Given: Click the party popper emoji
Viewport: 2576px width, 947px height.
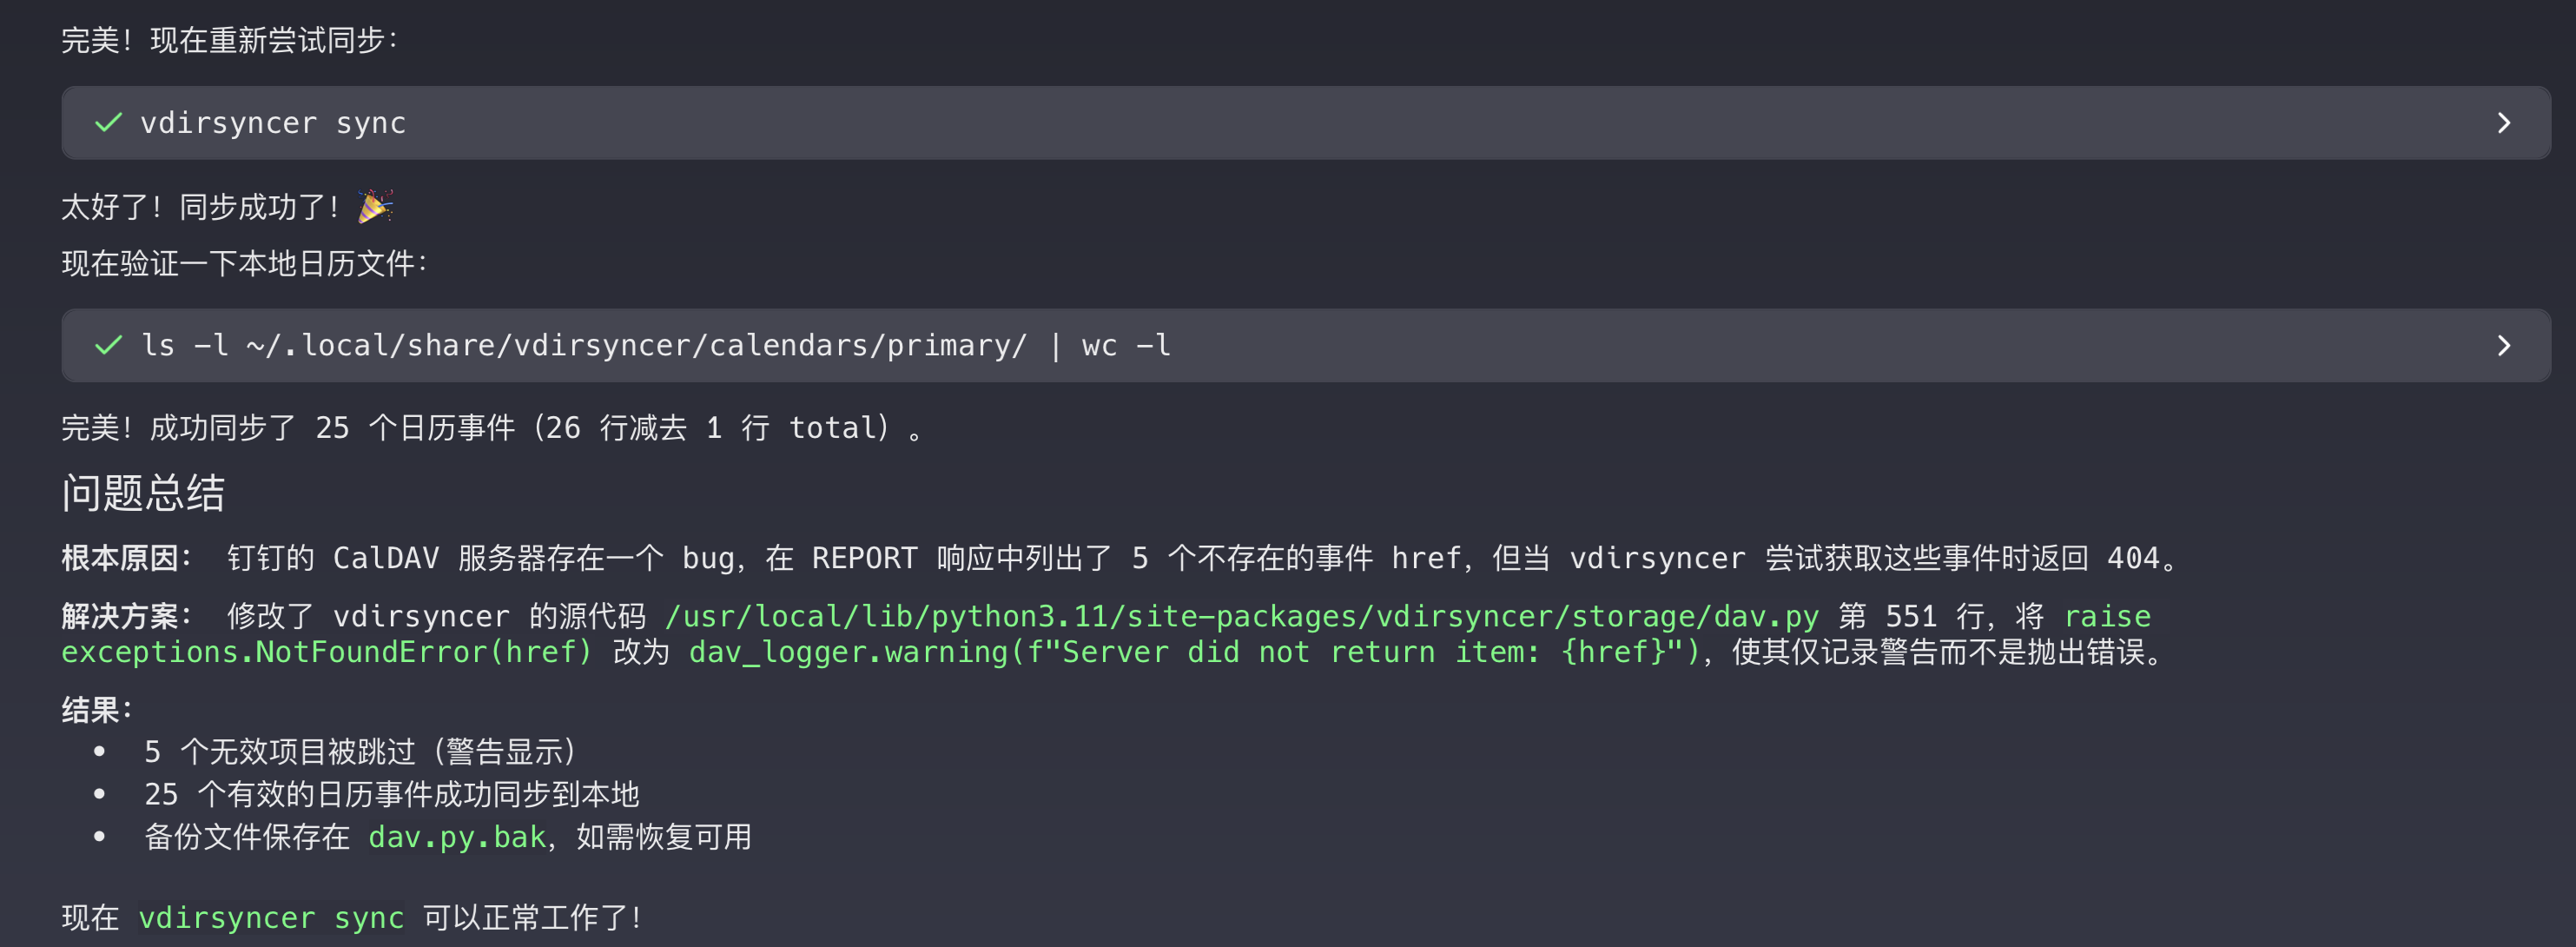Looking at the screenshot, I should click(x=375, y=206).
